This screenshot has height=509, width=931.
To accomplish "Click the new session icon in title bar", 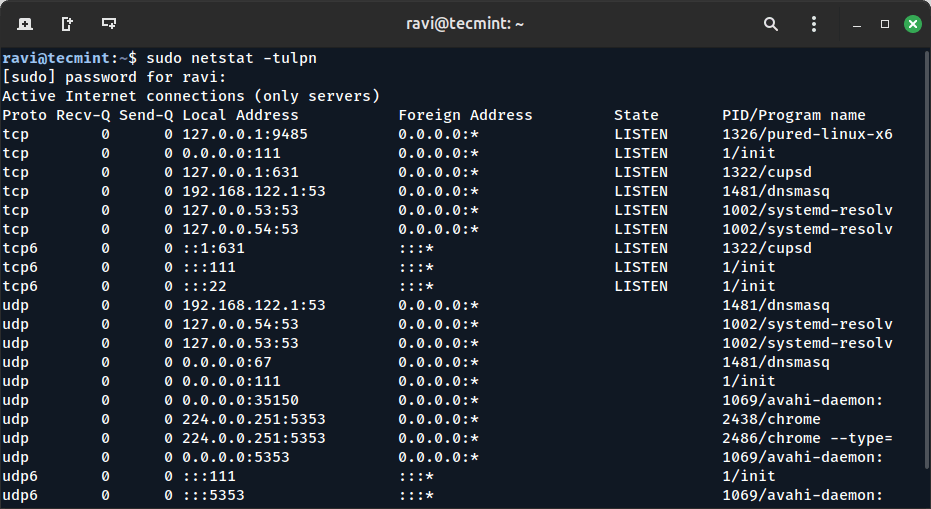I will [24, 23].
